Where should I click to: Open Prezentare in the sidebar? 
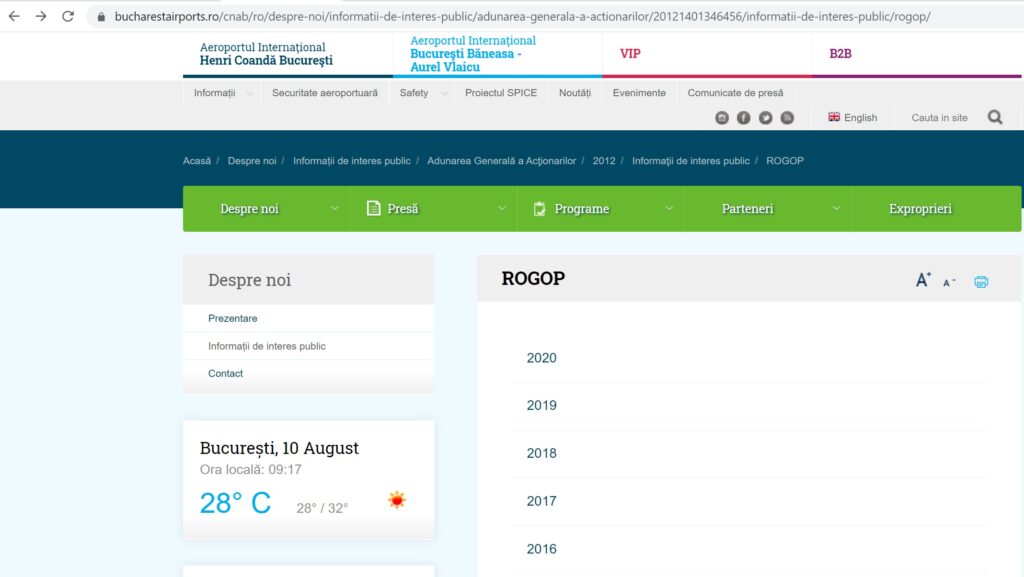232,319
